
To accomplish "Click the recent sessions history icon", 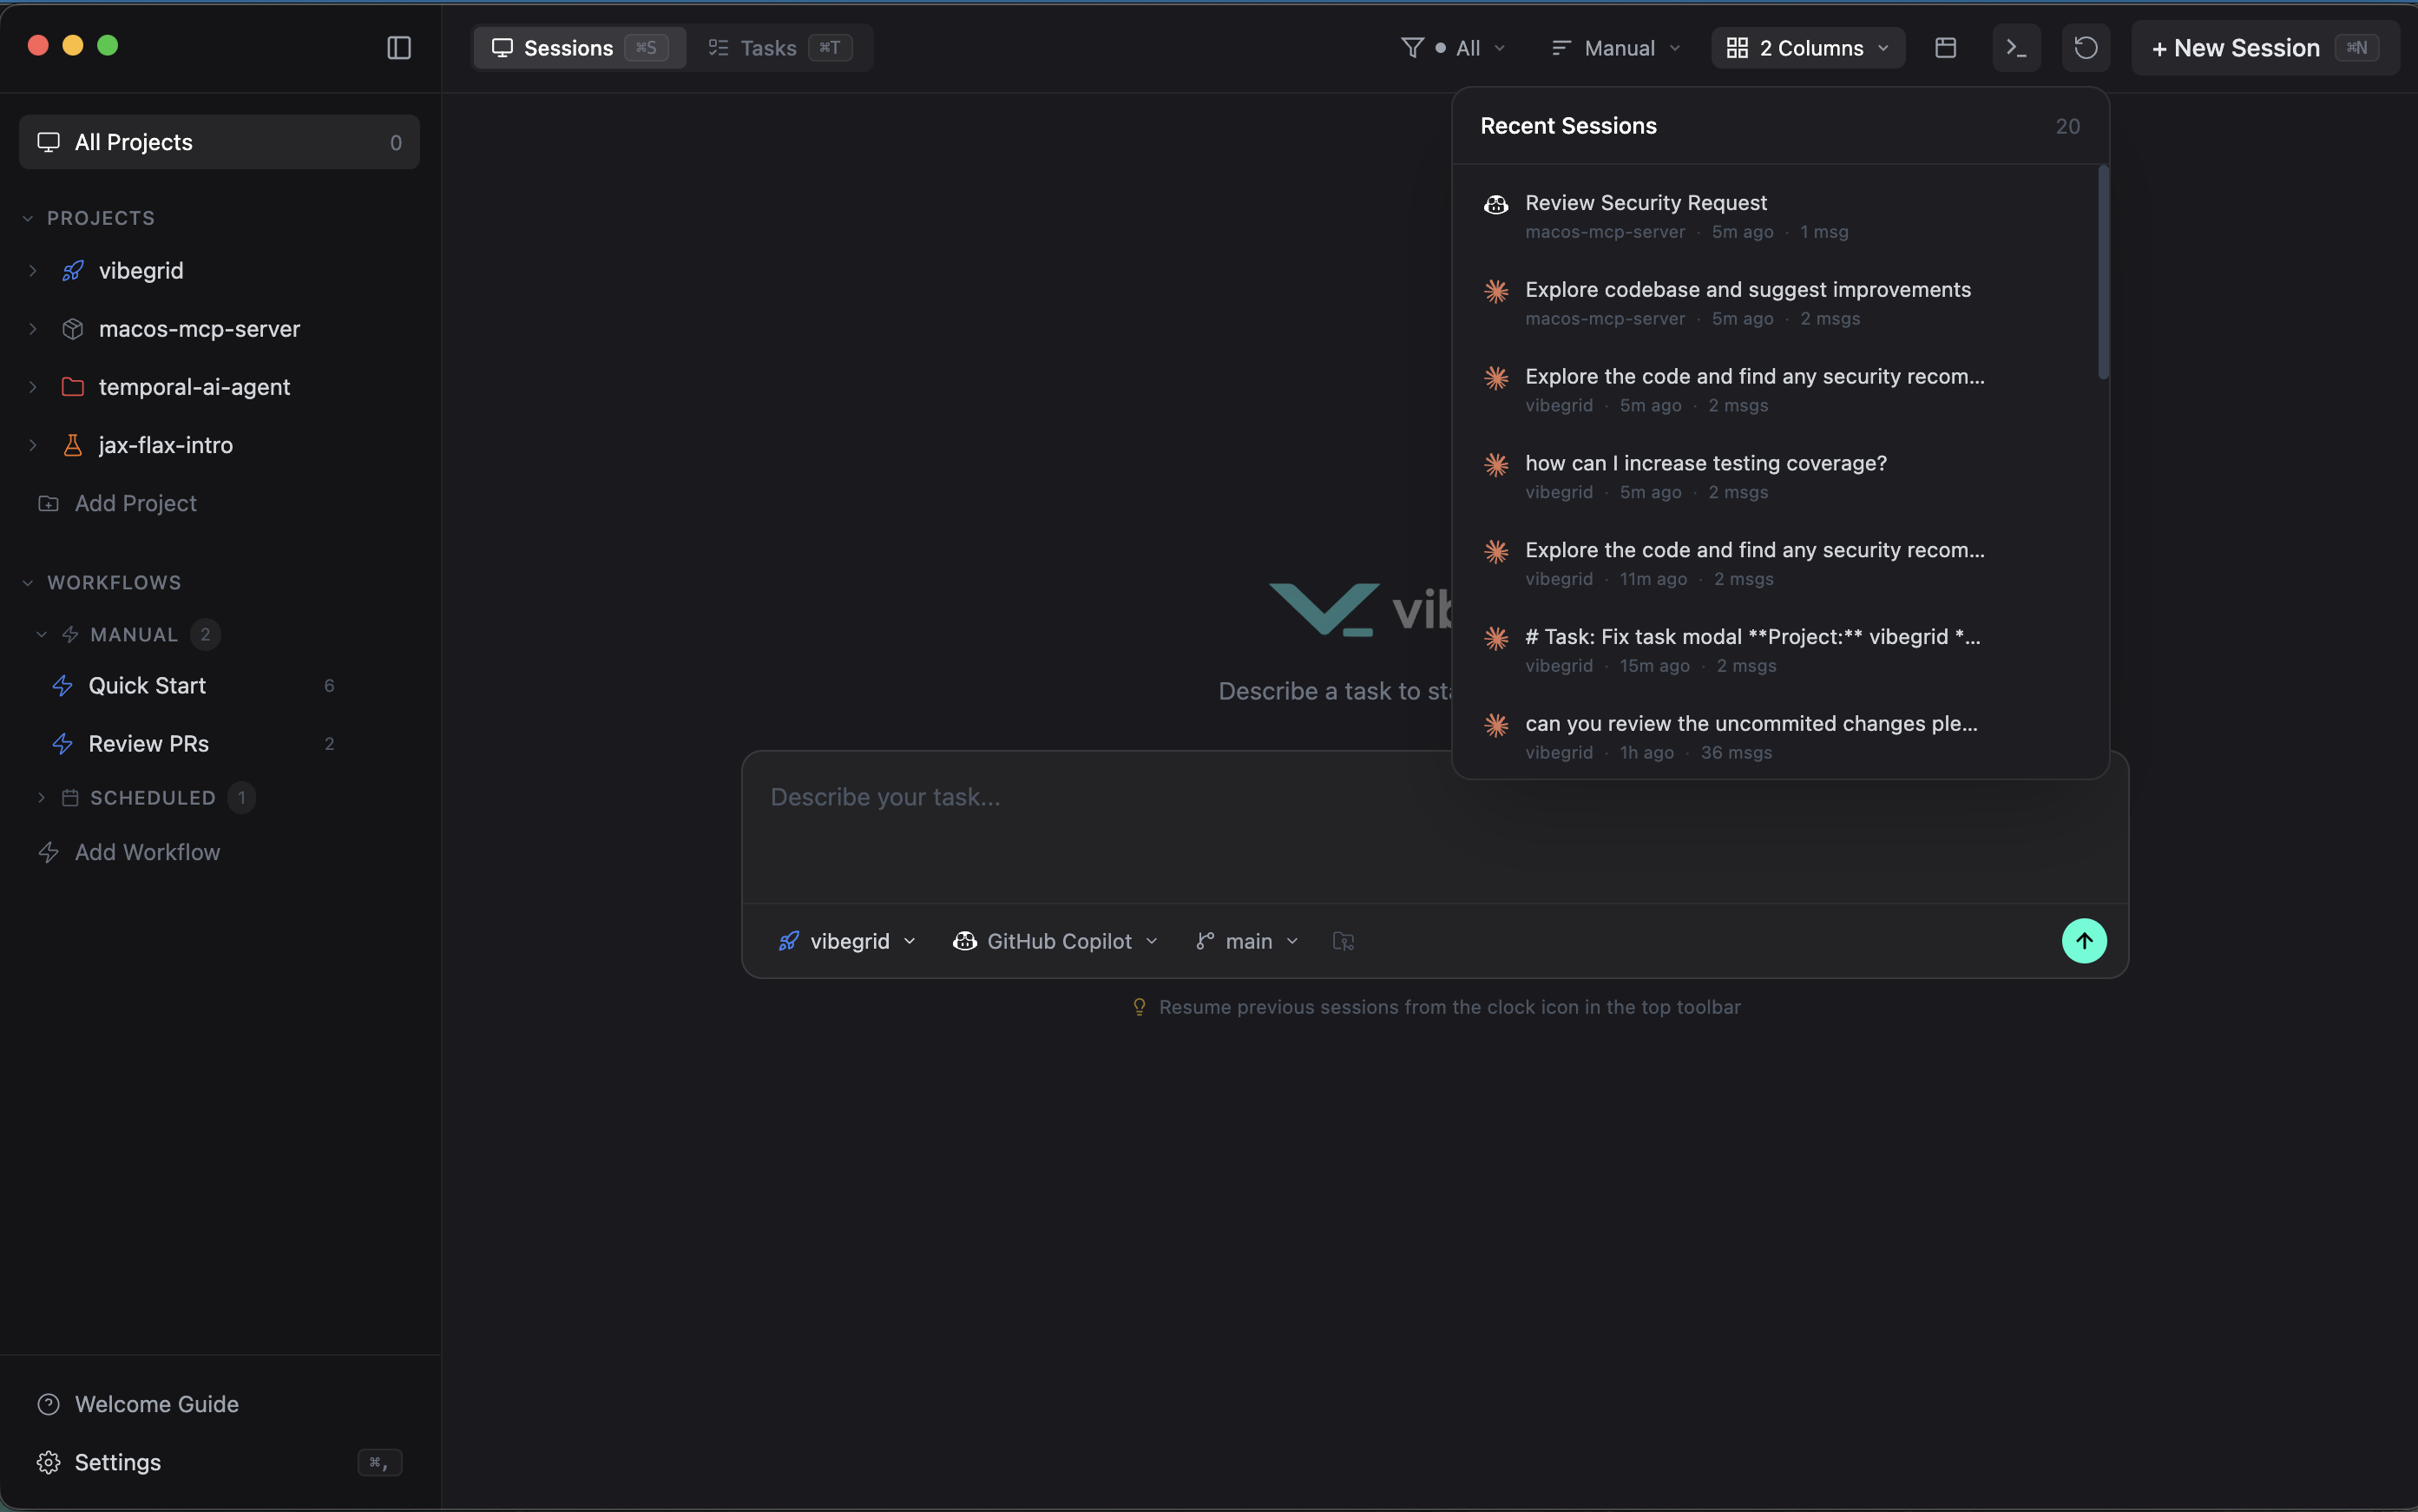I will [2085, 48].
